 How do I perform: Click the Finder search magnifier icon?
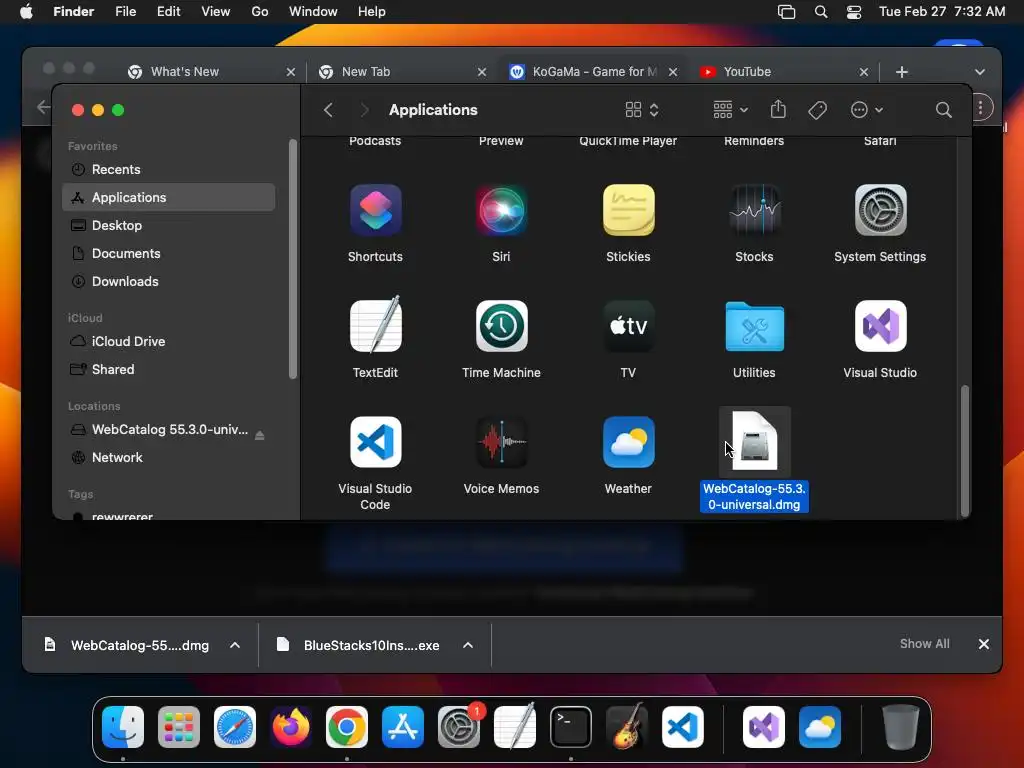[943, 110]
